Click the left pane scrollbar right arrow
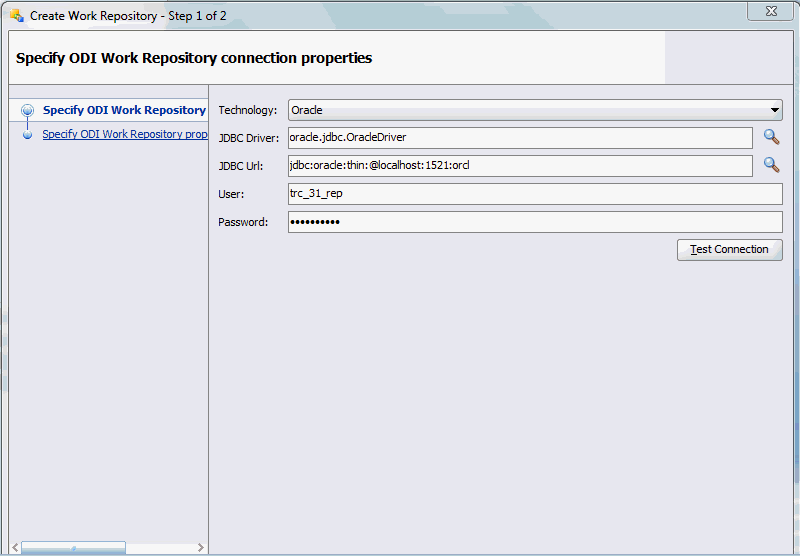The width and height of the screenshot is (800, 556). coord(201,547)
